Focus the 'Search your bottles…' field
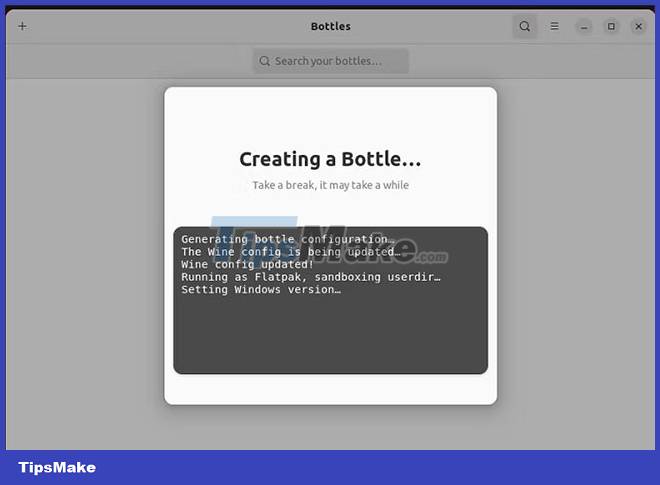Screen dimensions: 660x485 tap(330, 61)
